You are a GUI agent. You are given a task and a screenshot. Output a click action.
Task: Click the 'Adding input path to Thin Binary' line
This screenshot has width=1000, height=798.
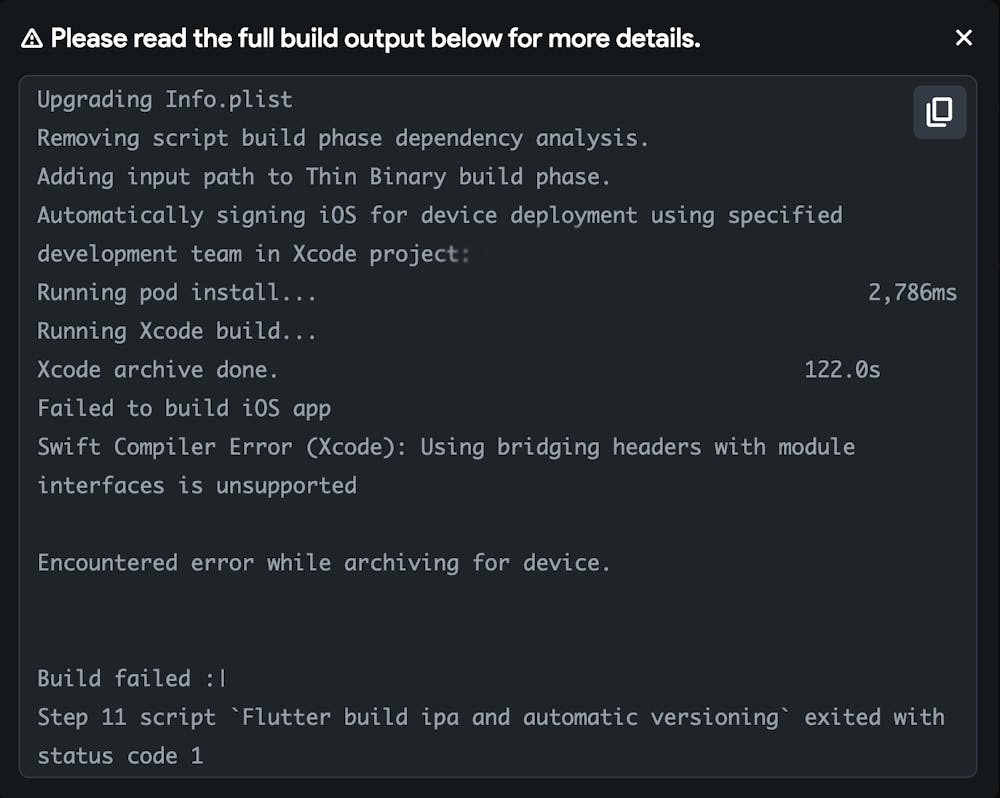click(323, 177)
